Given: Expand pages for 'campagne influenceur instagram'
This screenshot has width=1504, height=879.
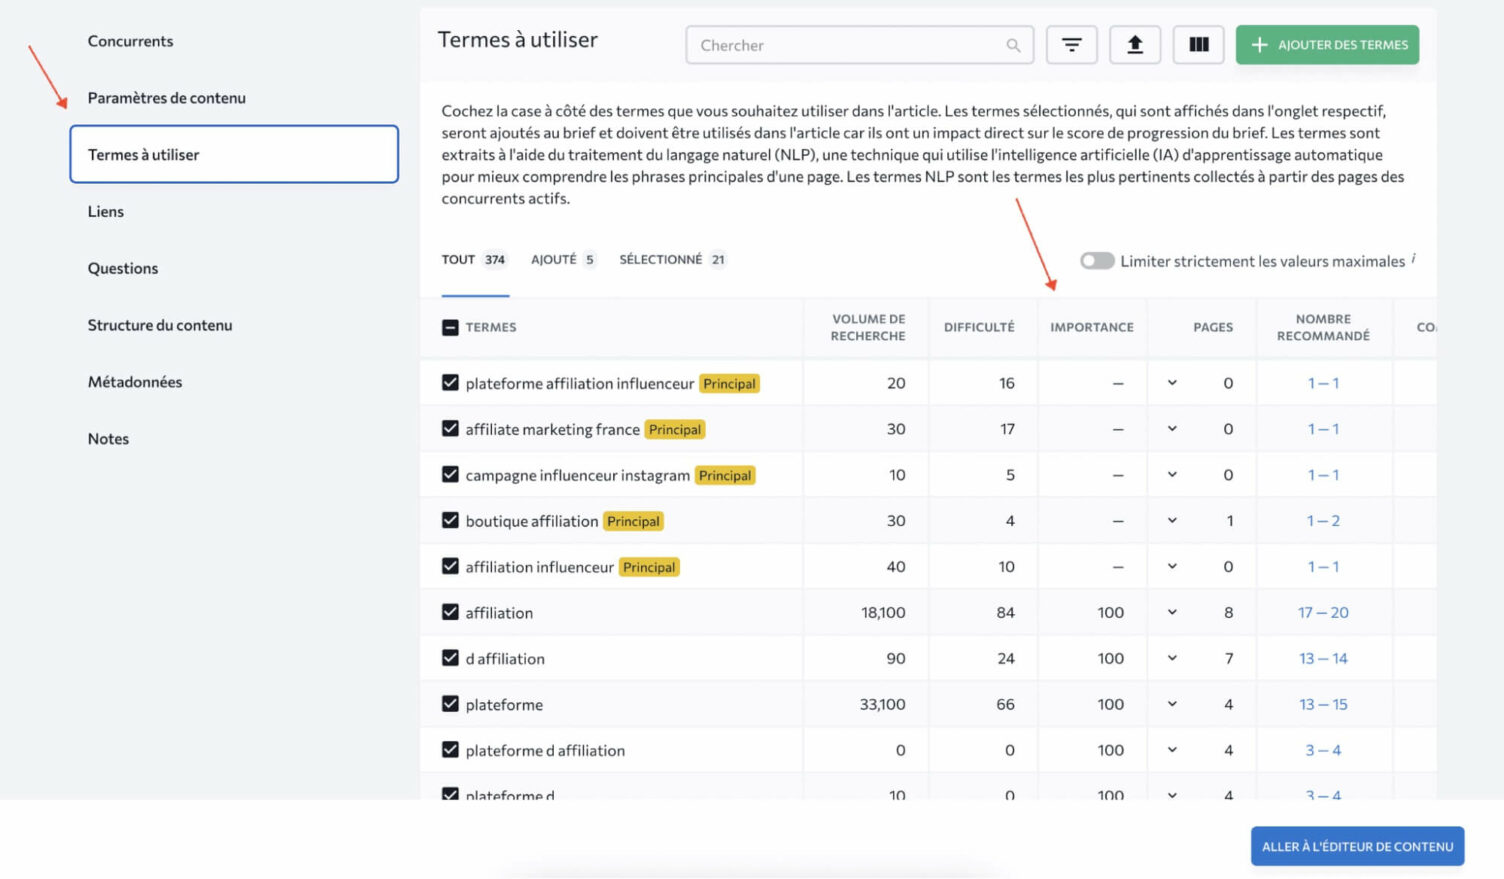Looking at the screenshot, I should click(x=1172, y=475).
